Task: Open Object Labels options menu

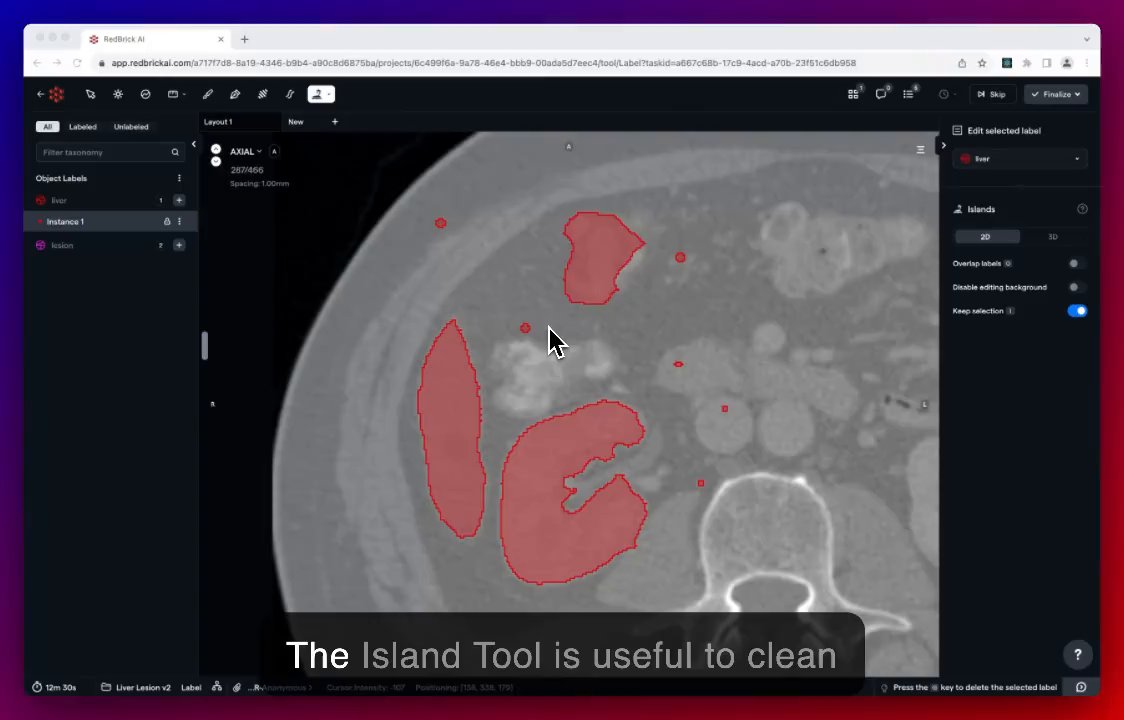Action: click(x=179, y=178)
